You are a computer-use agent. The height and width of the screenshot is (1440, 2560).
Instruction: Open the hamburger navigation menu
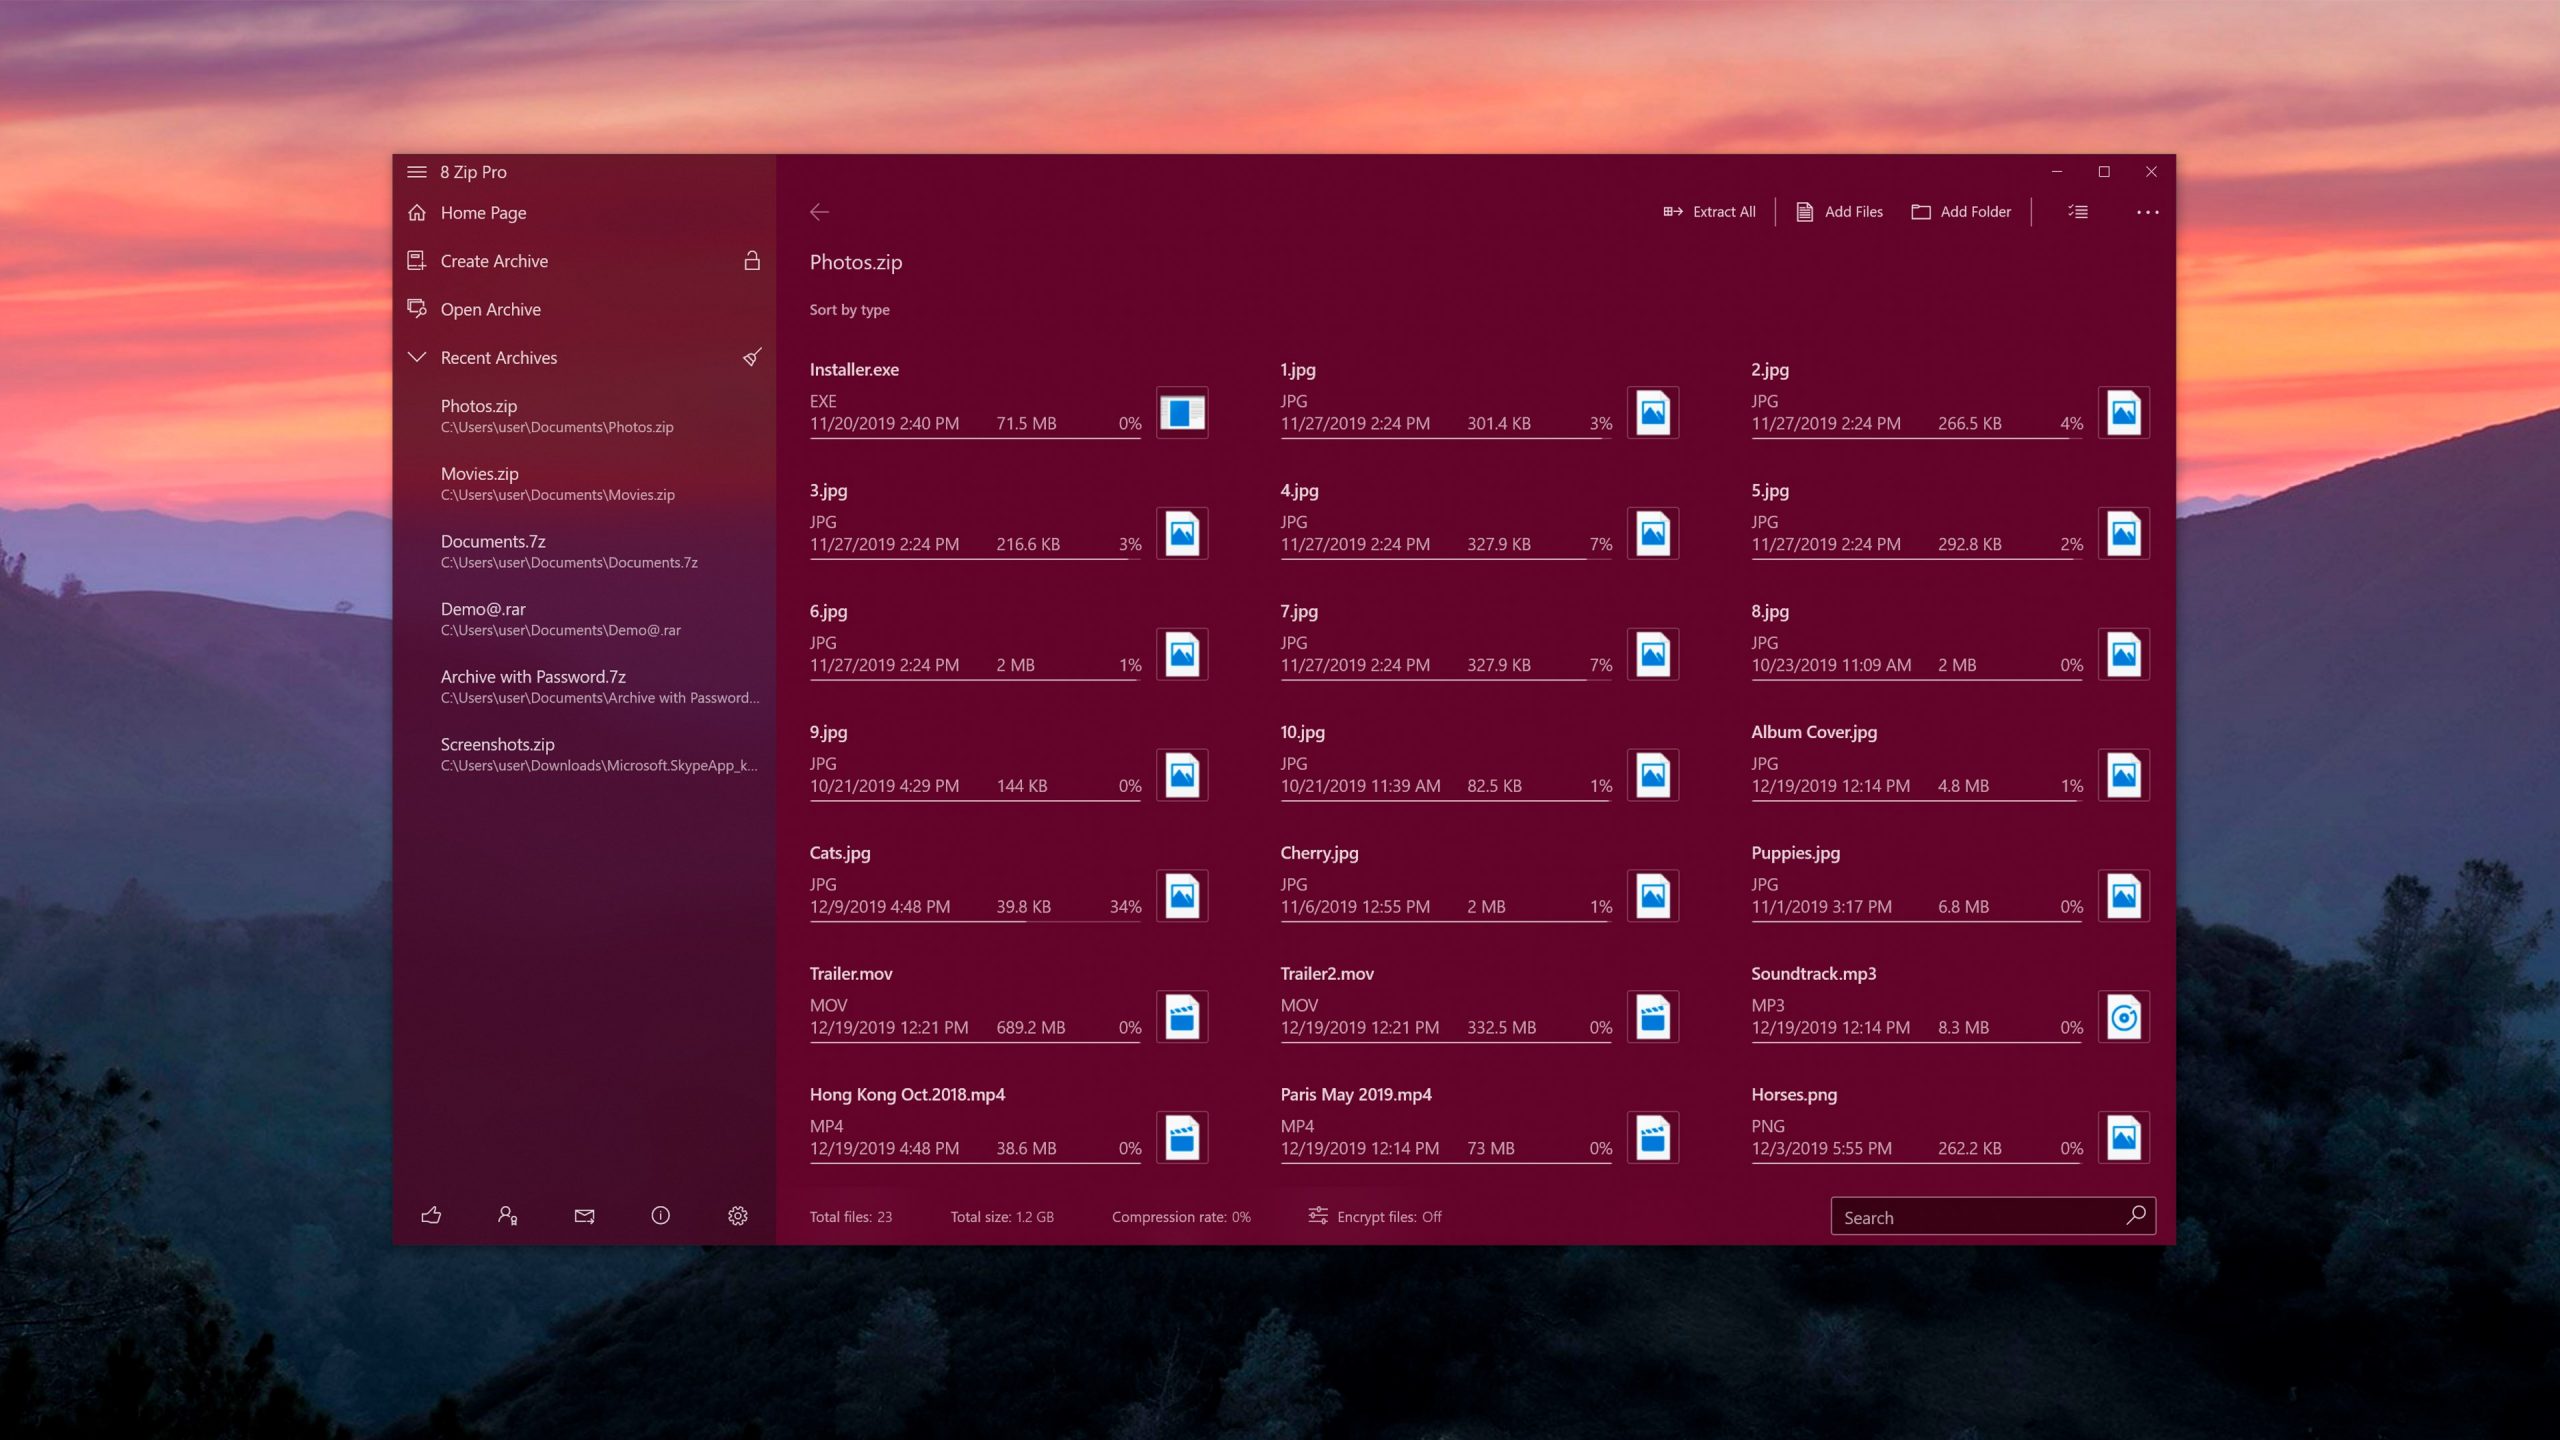[x=417, y=171]
